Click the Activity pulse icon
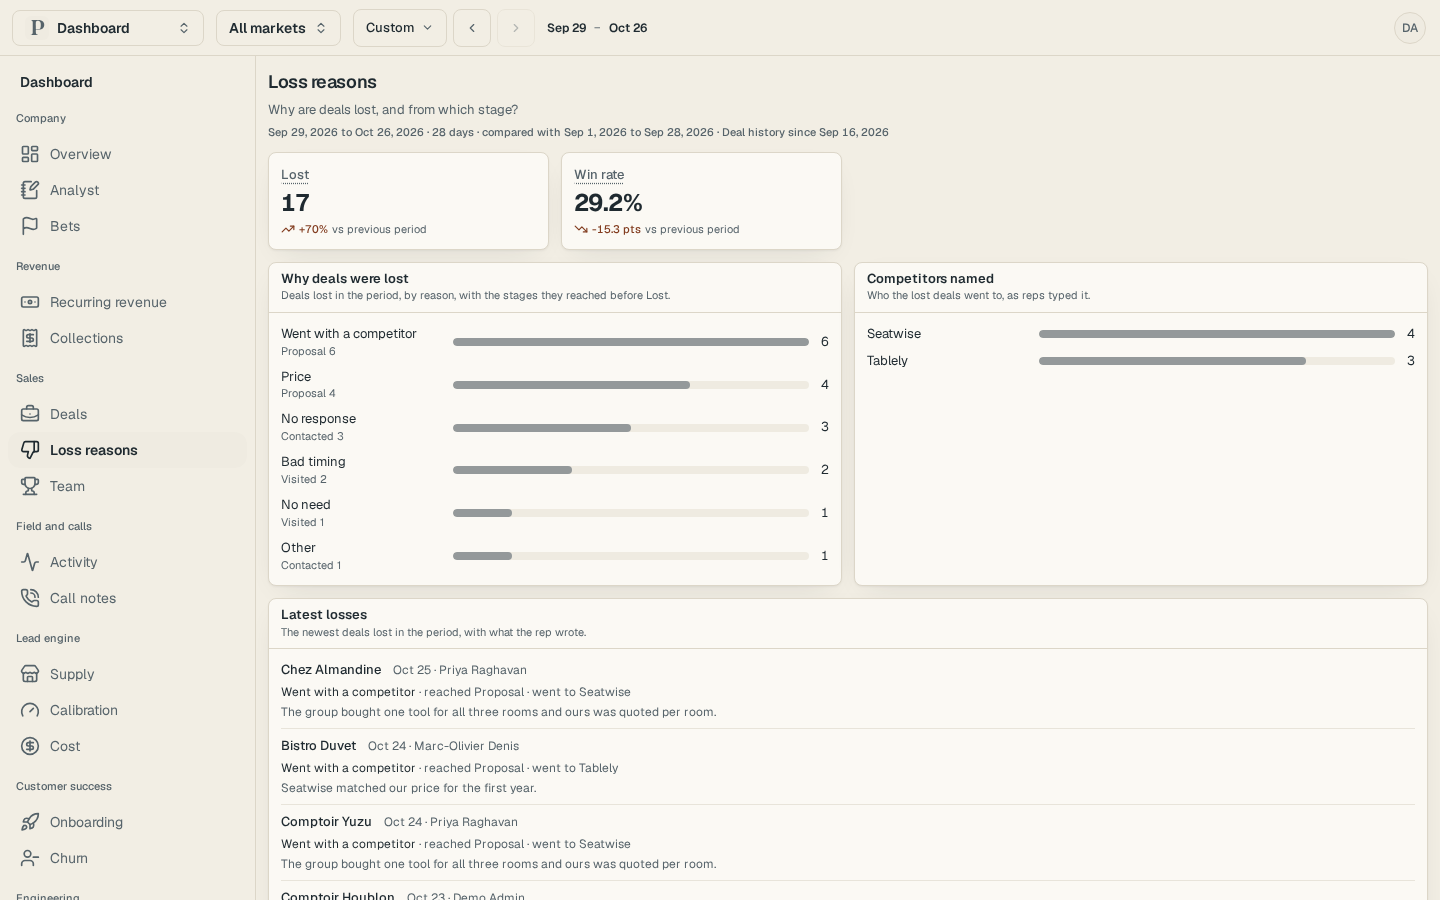This screenshot has height=900, width=1440. coord(30,562)
